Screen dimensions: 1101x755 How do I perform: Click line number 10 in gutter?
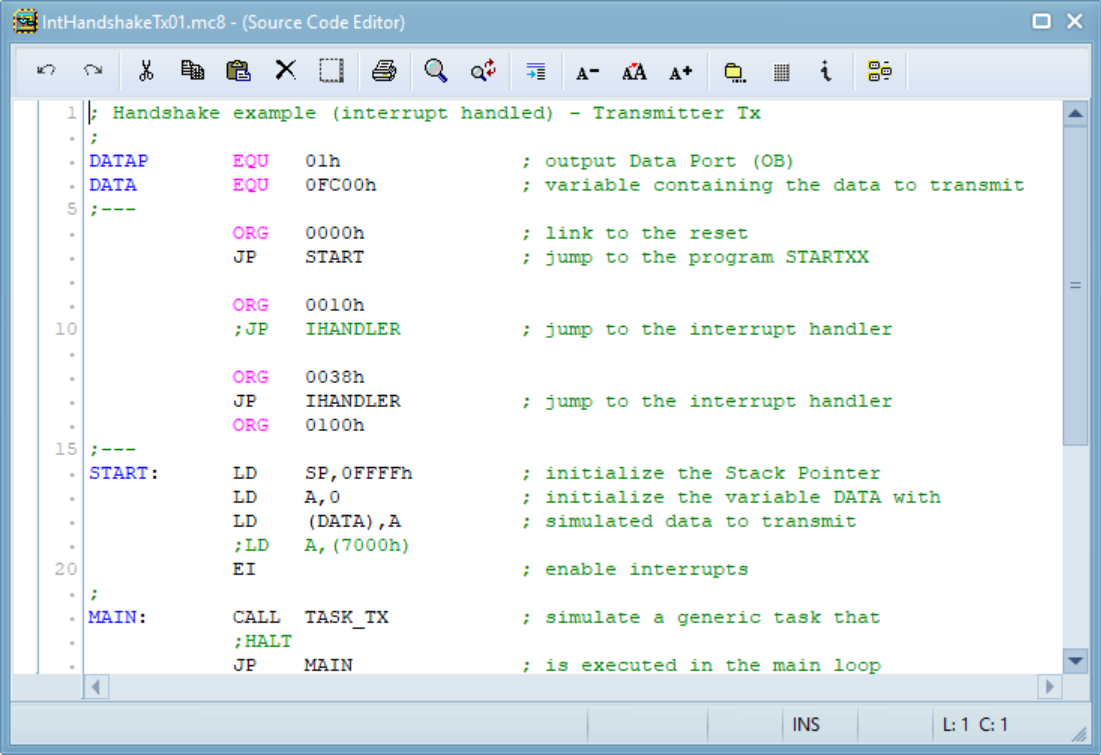pyautogui.click(x=66, y=329)
